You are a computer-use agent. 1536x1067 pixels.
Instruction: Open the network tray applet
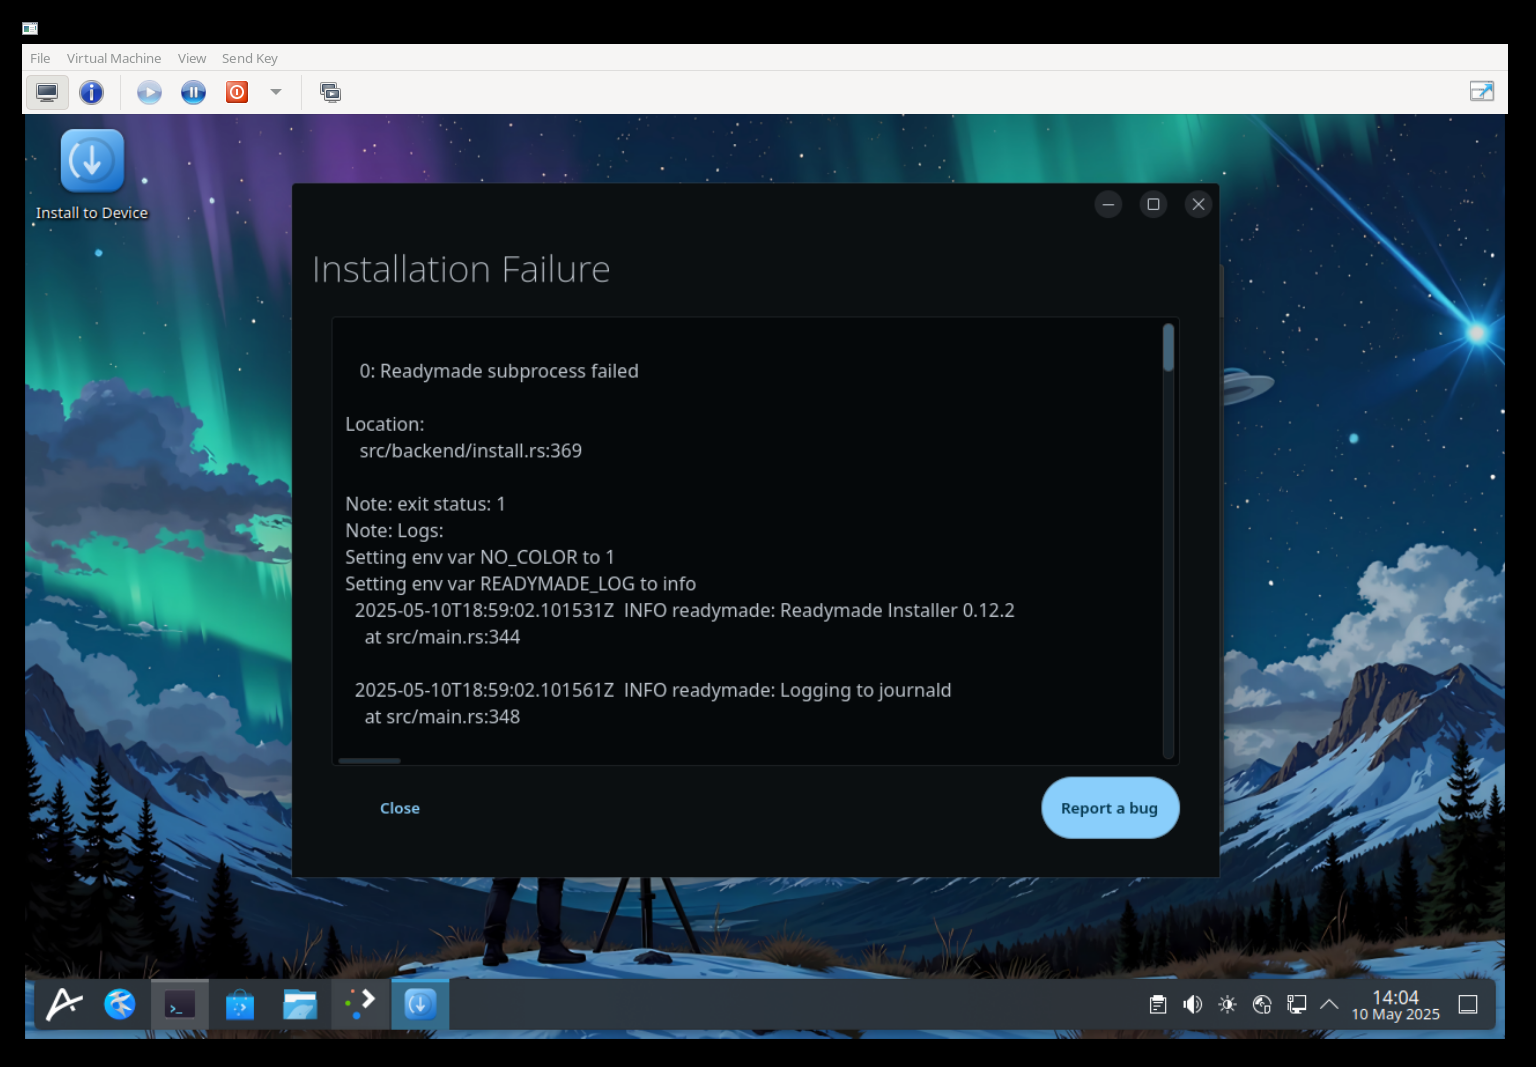coord(1262,1004)
